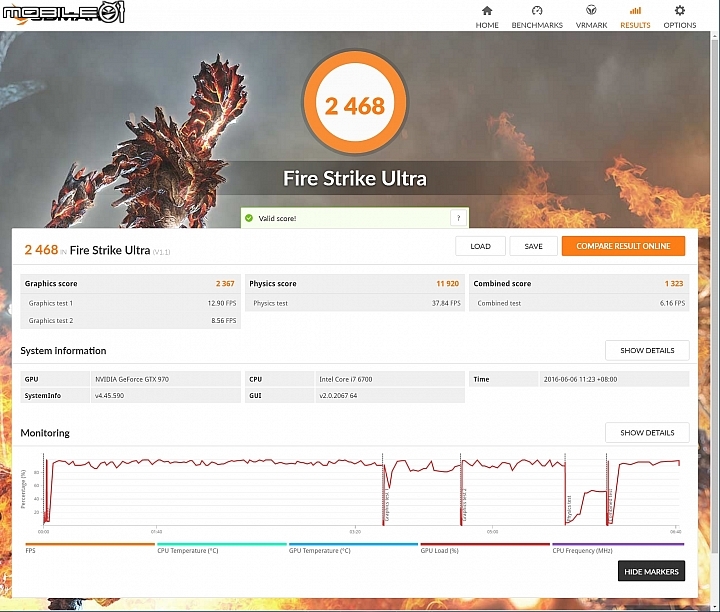Click the Results bar chart icon

point(635,10)
